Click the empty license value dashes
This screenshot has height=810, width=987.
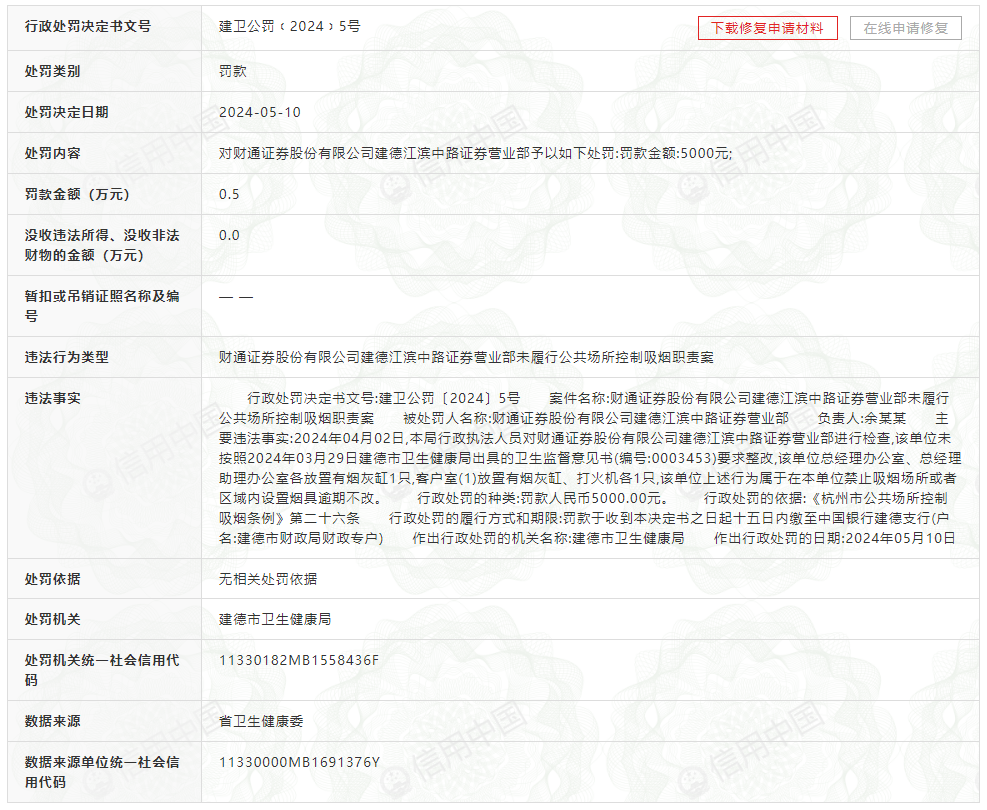pos(236,296)
